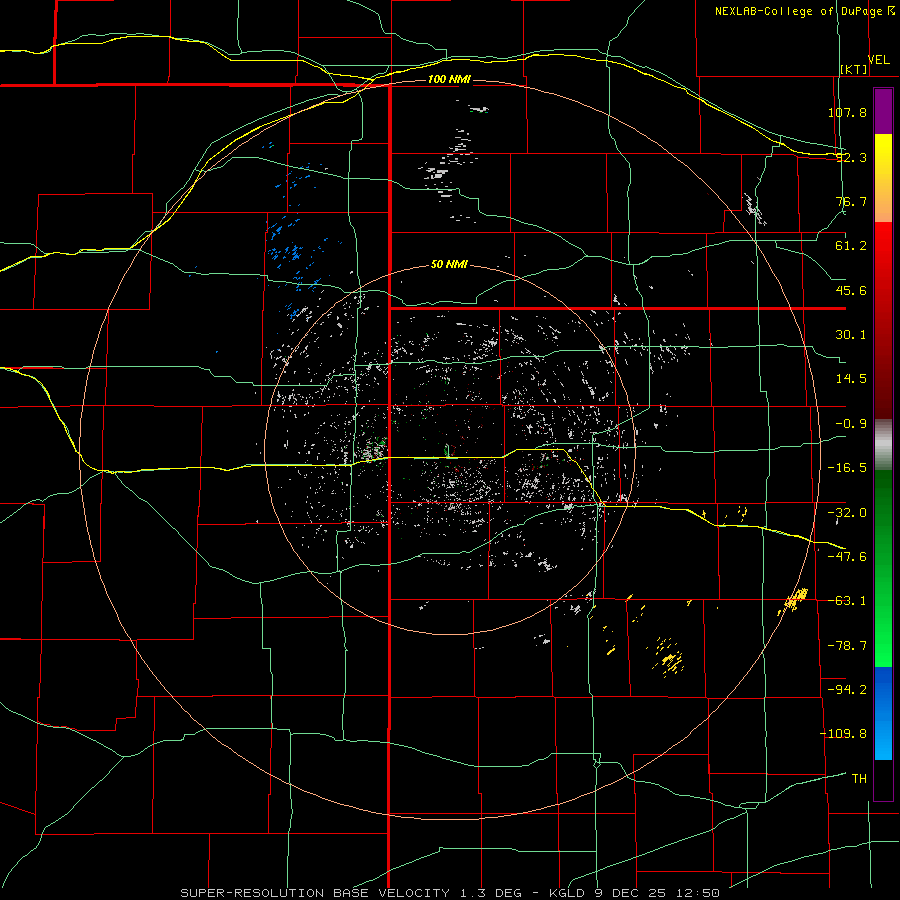Click the -63.1 legend value
The width and height of the screenshot is (900, 900).
[847, 601]
